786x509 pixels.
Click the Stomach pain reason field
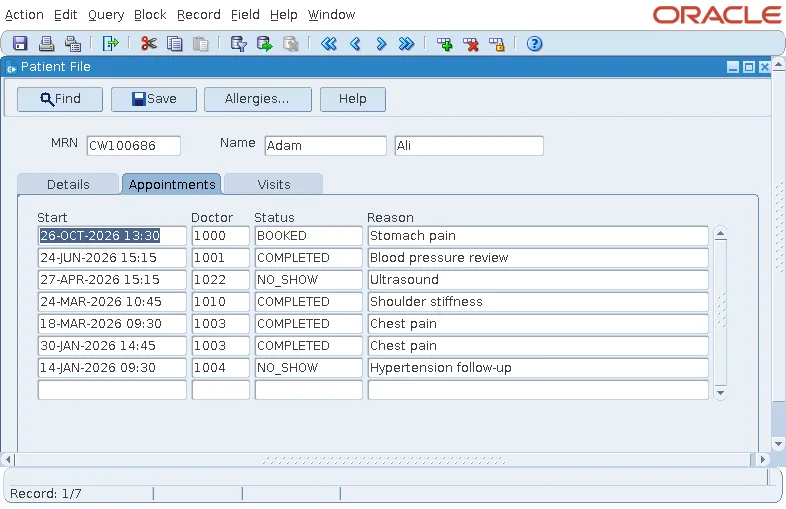538,236
